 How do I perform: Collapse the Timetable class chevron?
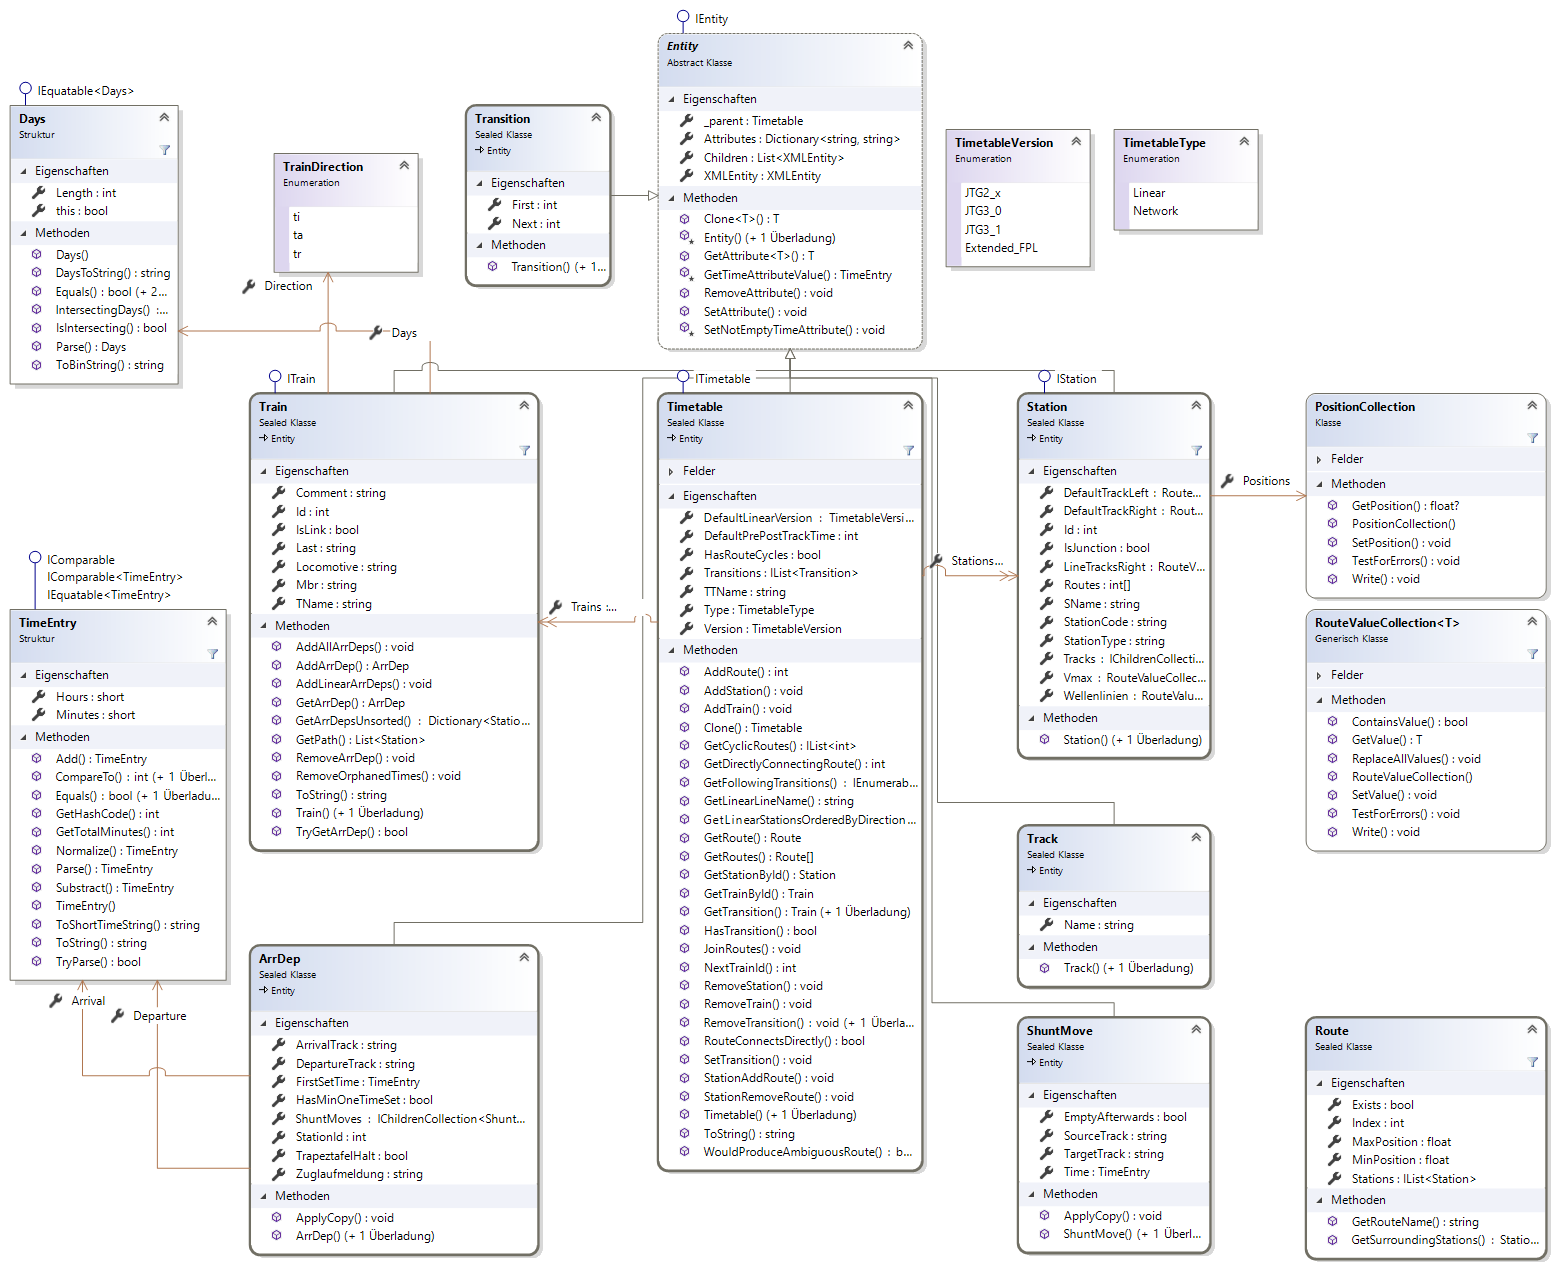pos(908,405)
